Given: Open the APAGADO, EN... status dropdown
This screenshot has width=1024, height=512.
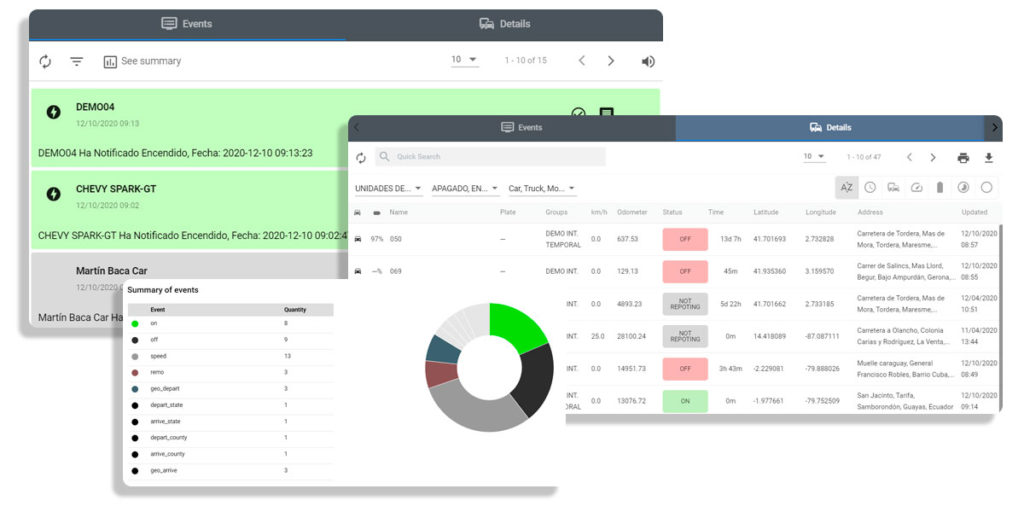Looking at the screenshot, I should 464,188.
